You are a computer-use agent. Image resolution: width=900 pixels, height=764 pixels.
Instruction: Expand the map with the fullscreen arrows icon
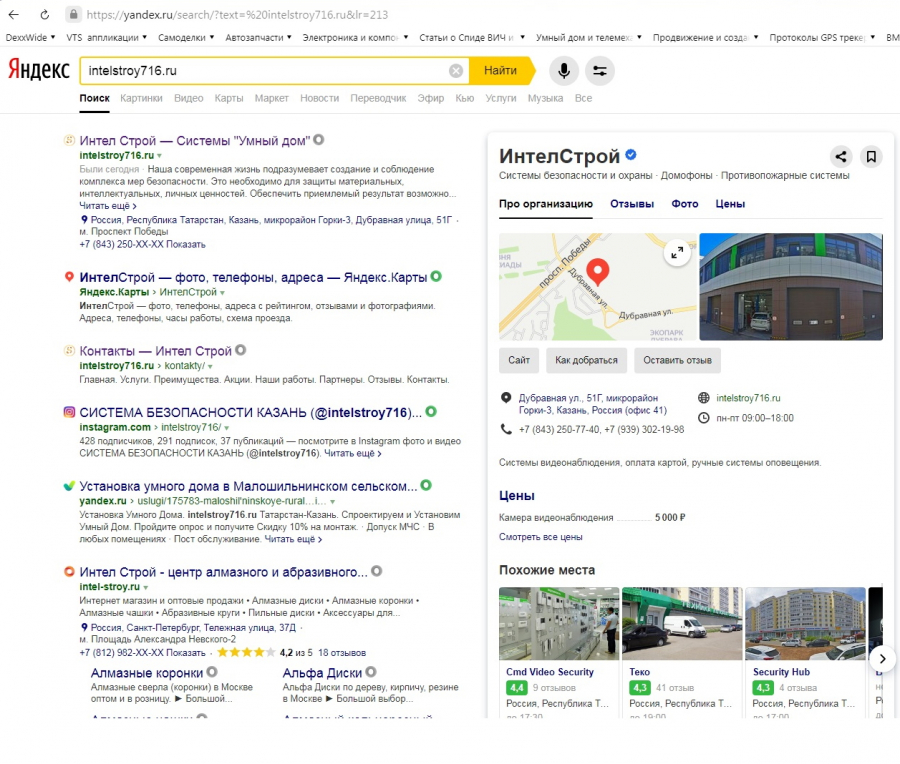click(x=677, y=252)
